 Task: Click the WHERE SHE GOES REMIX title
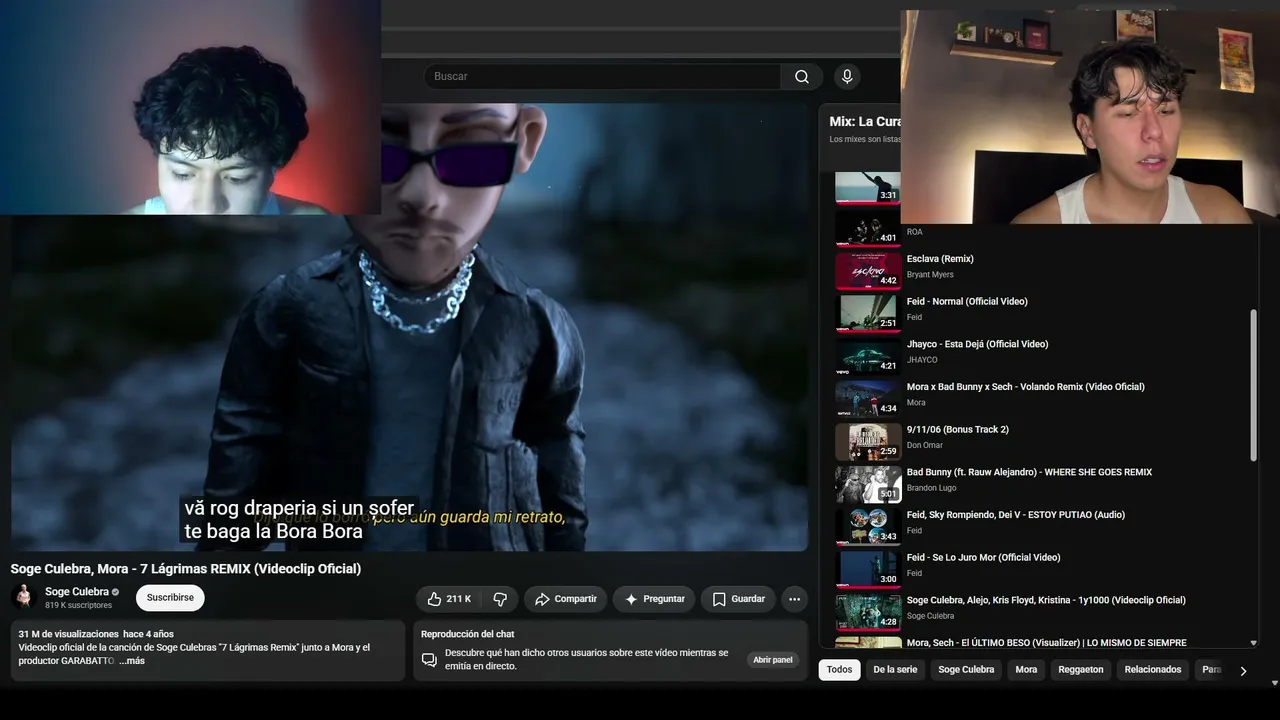point(1030,473)
